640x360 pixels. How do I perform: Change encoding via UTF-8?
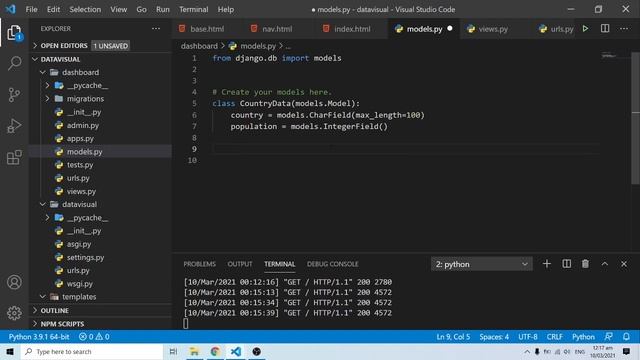click(x=528, y=337)
